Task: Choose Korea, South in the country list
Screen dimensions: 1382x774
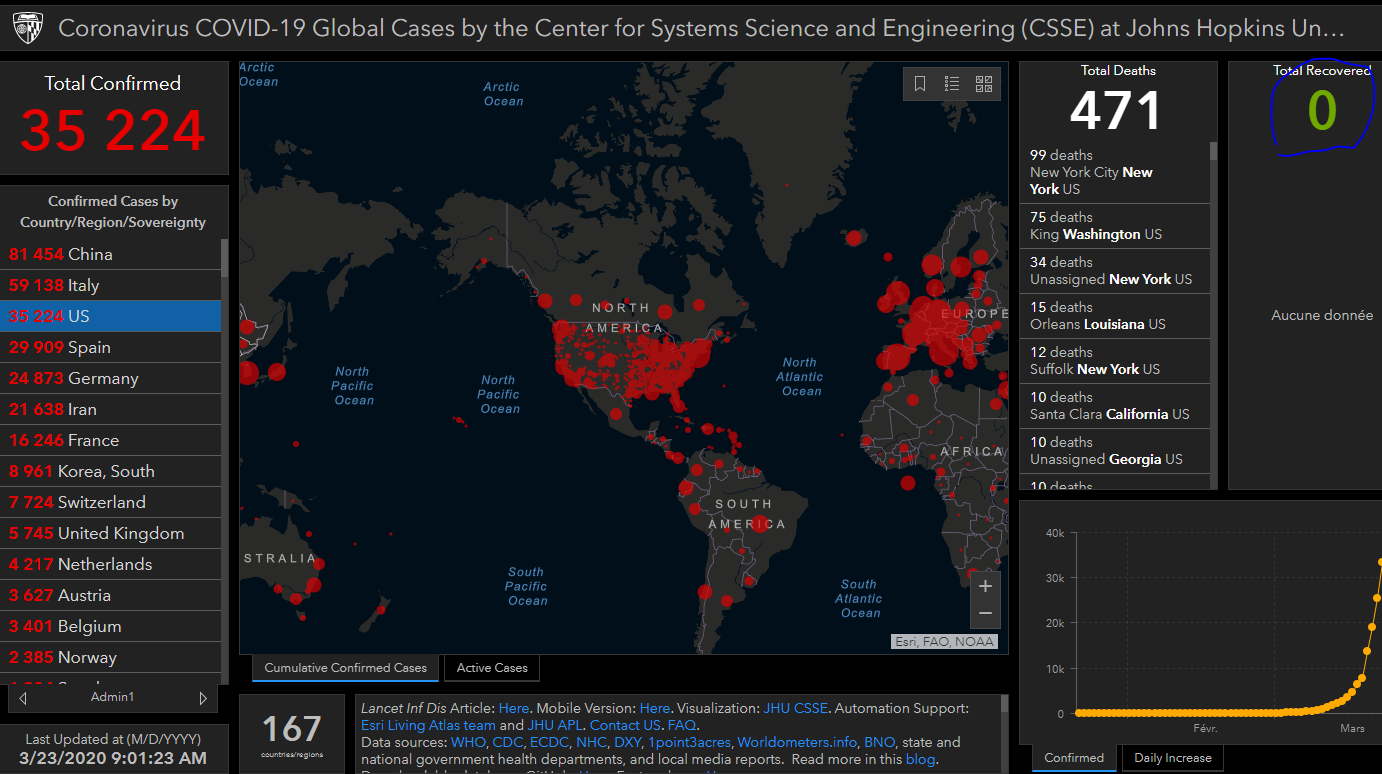Action: [x=110, y=471]
